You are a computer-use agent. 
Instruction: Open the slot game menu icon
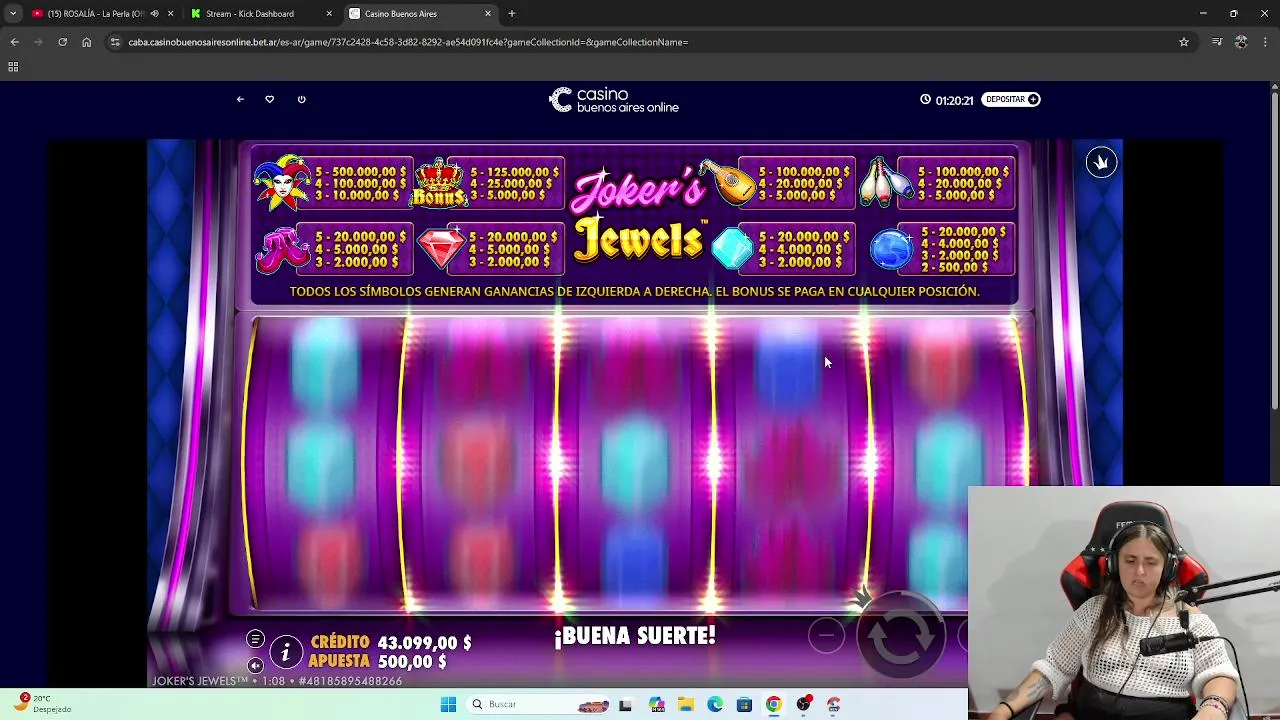coord(255,640)
